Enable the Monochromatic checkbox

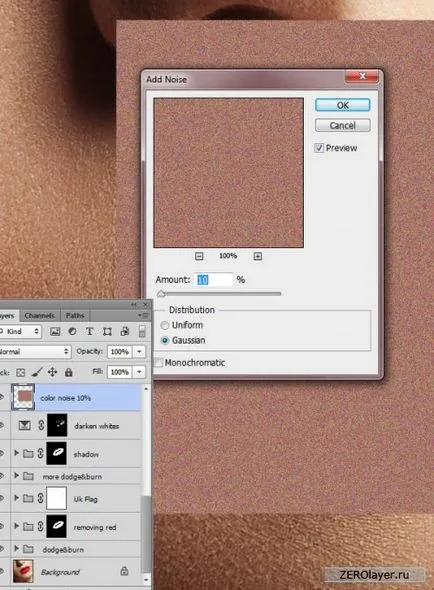[x=159, y=362]
